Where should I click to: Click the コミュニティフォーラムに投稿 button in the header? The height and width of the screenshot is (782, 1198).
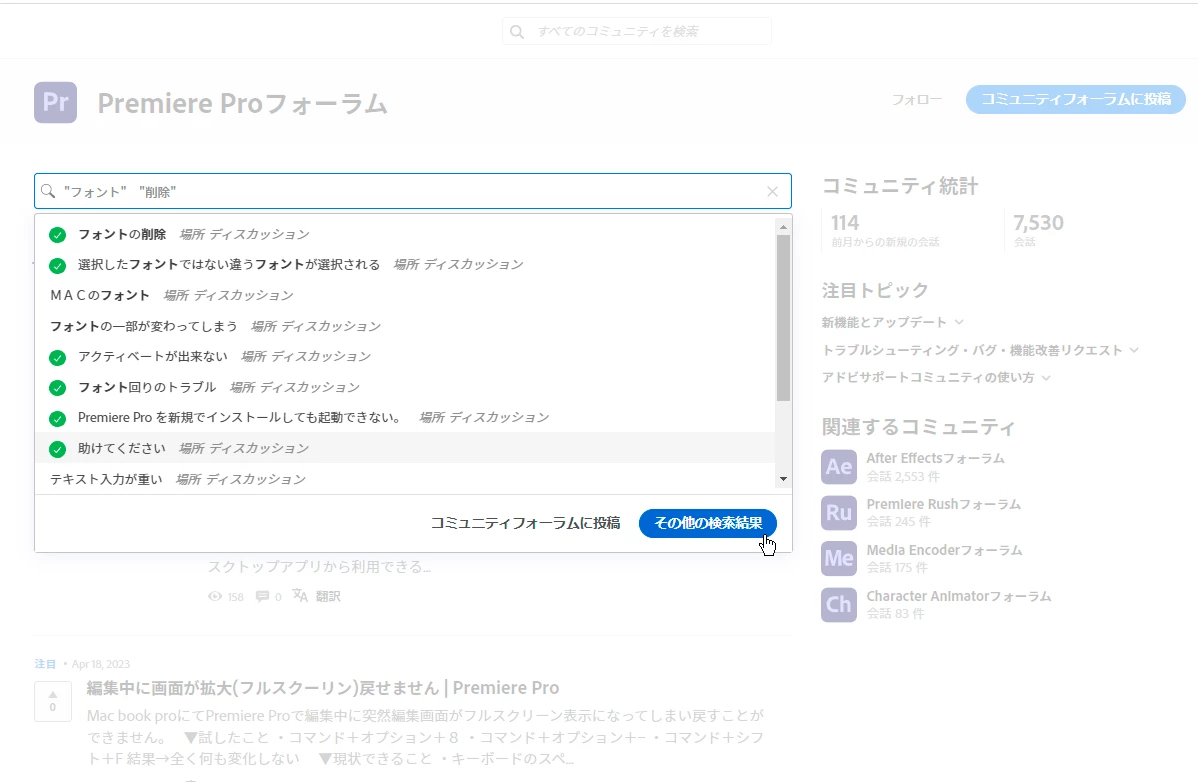[1076, 99]
